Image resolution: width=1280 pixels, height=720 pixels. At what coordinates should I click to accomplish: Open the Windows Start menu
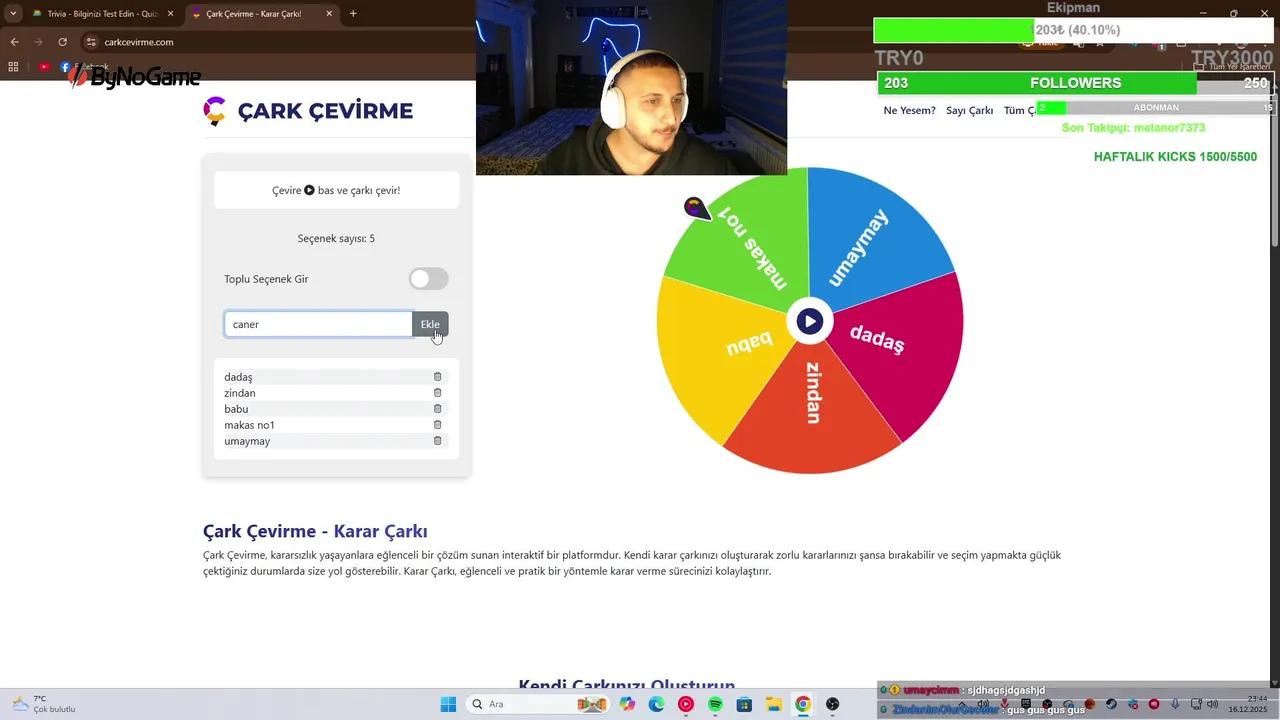(x=448, y=704)
